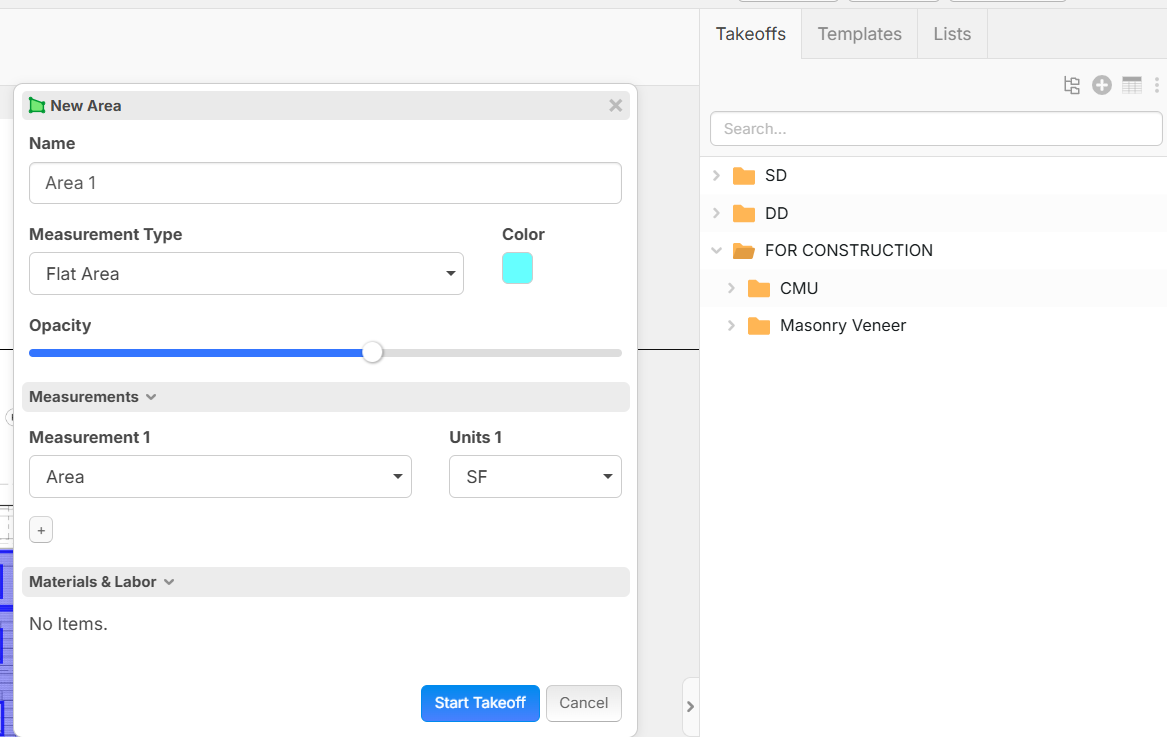Collapse the FOR CONSTRUCTION folder

click(716, 251)
